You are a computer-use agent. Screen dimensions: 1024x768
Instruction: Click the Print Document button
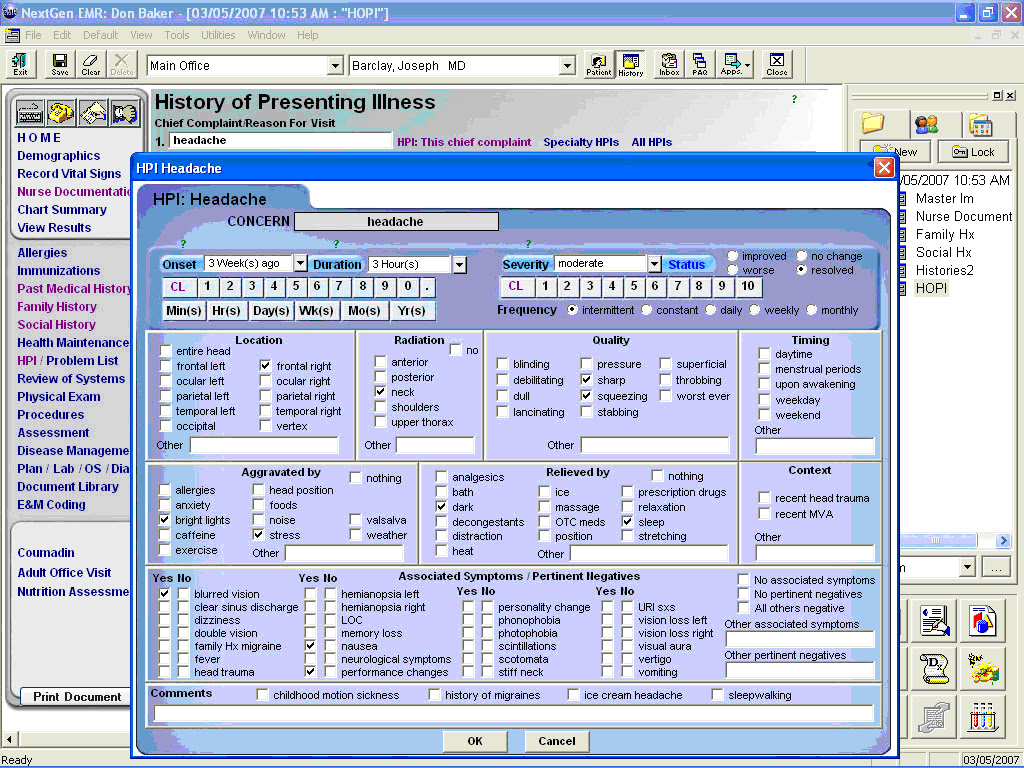[77, 696]
